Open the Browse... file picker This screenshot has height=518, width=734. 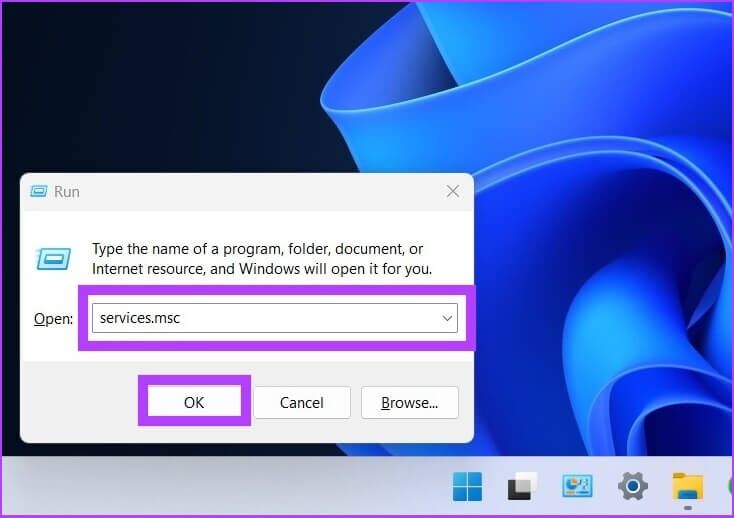click(410, 402)
